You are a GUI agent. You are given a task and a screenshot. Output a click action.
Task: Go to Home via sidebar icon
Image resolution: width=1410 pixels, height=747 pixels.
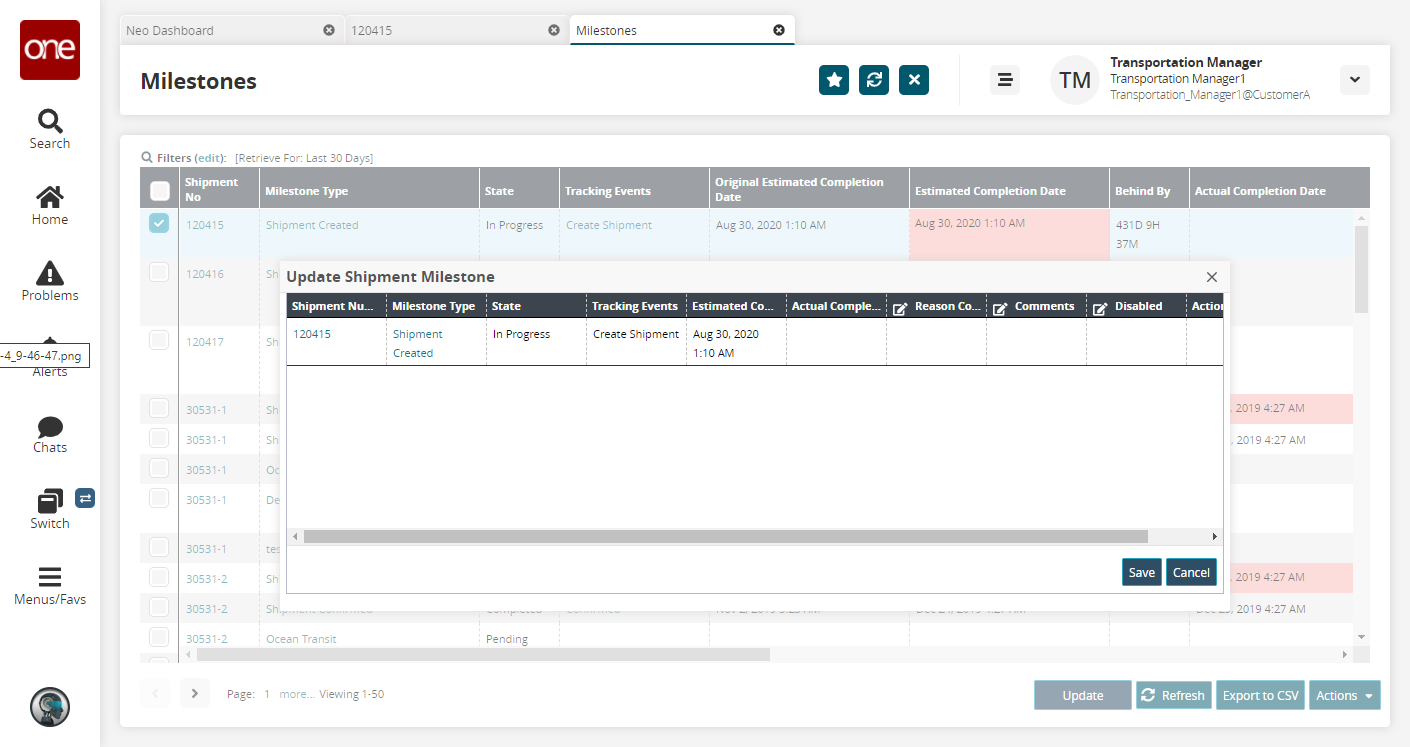coord(49,198)
